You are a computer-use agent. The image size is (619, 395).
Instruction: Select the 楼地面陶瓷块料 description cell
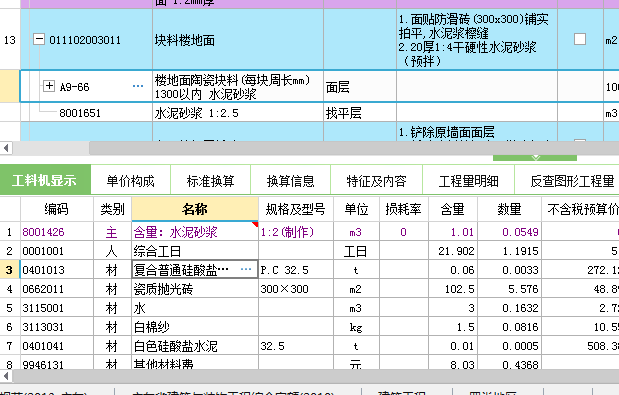click(238, 86)
